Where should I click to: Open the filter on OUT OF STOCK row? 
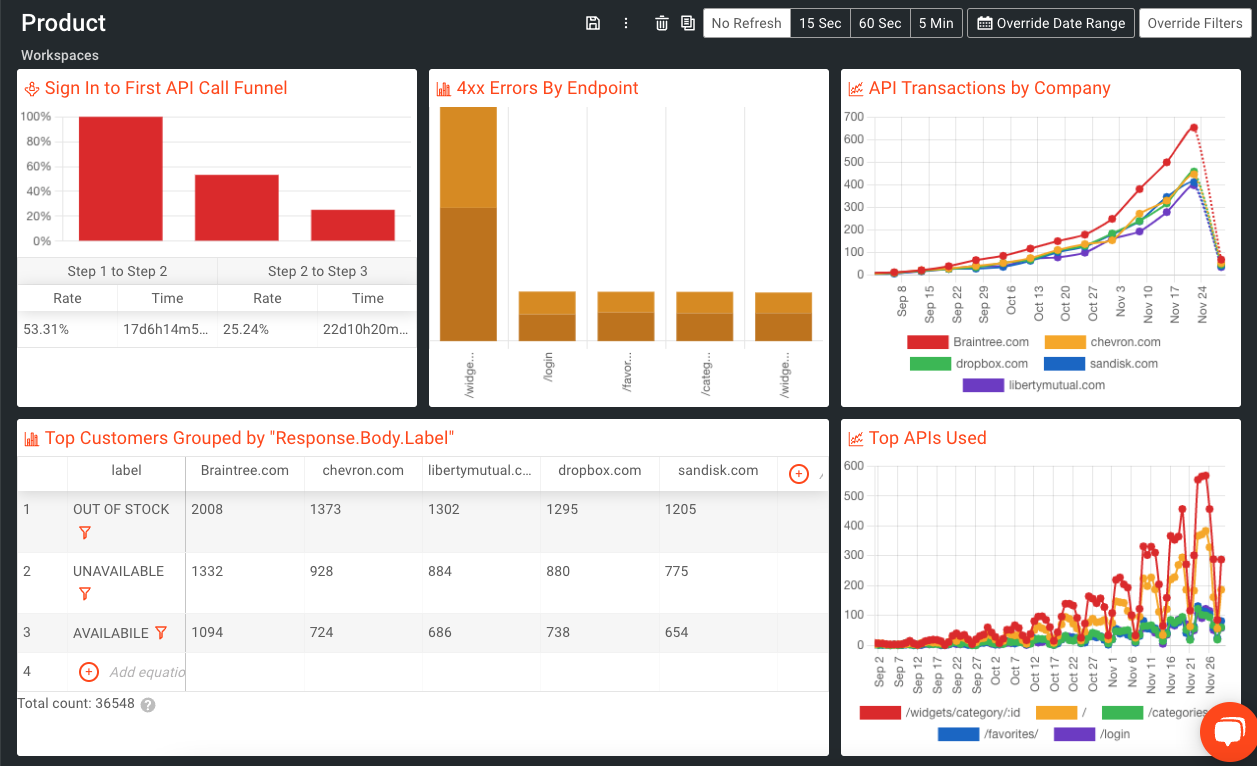click(x=85, y=533)
